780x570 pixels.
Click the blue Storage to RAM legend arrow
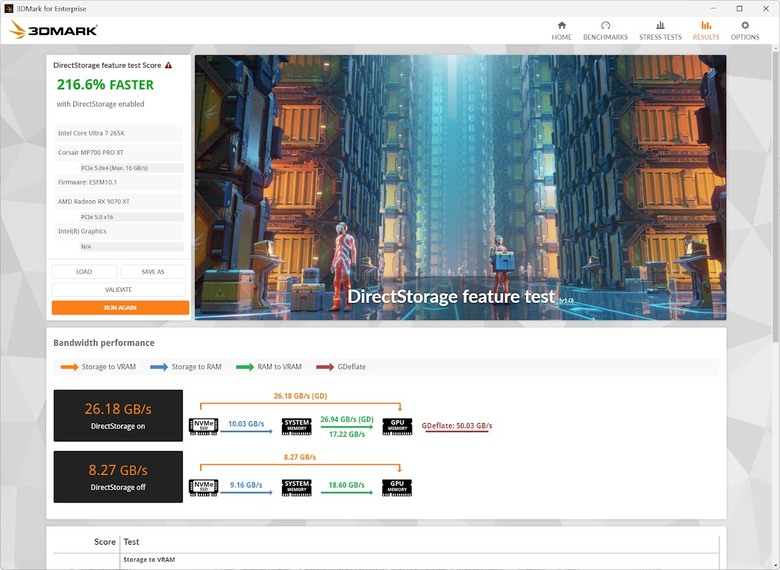pos(159,367)
